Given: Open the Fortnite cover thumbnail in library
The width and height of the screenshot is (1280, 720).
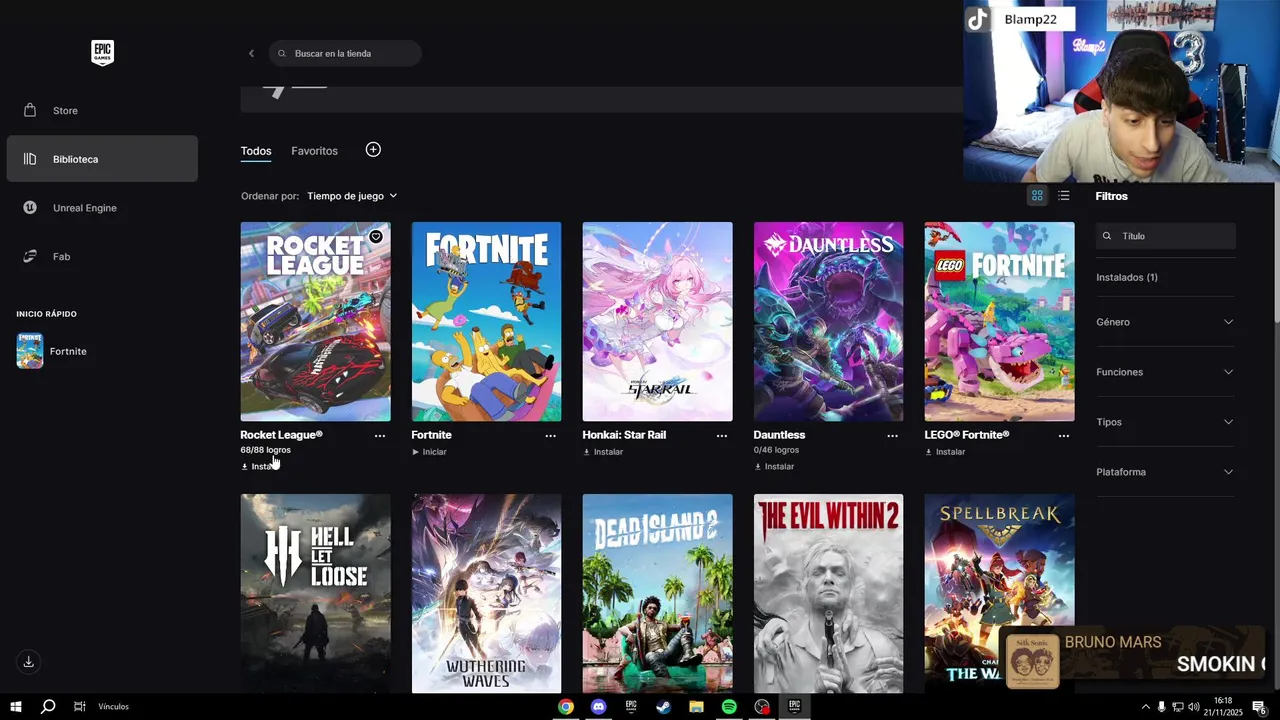Looking at the screenshot, I should pyautogui.click(x=486, y=321).
